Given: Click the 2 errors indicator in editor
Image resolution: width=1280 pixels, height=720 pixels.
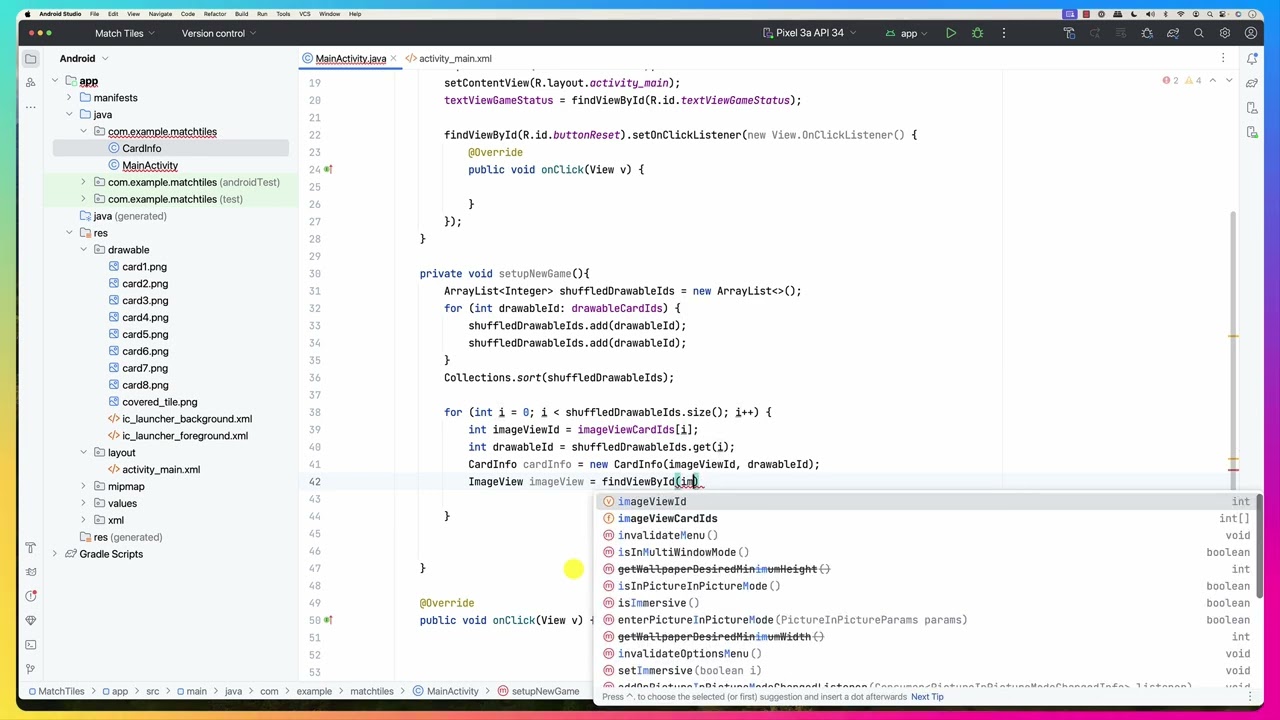Looking at the screenshot, I should pyautogui.click(x=1170, y=80).
